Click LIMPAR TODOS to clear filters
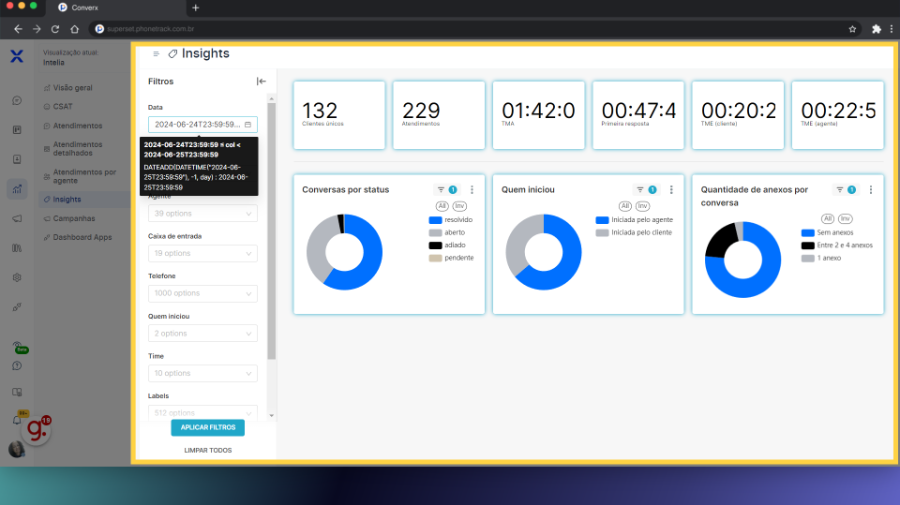900x505 pixels. click(208, 450)
